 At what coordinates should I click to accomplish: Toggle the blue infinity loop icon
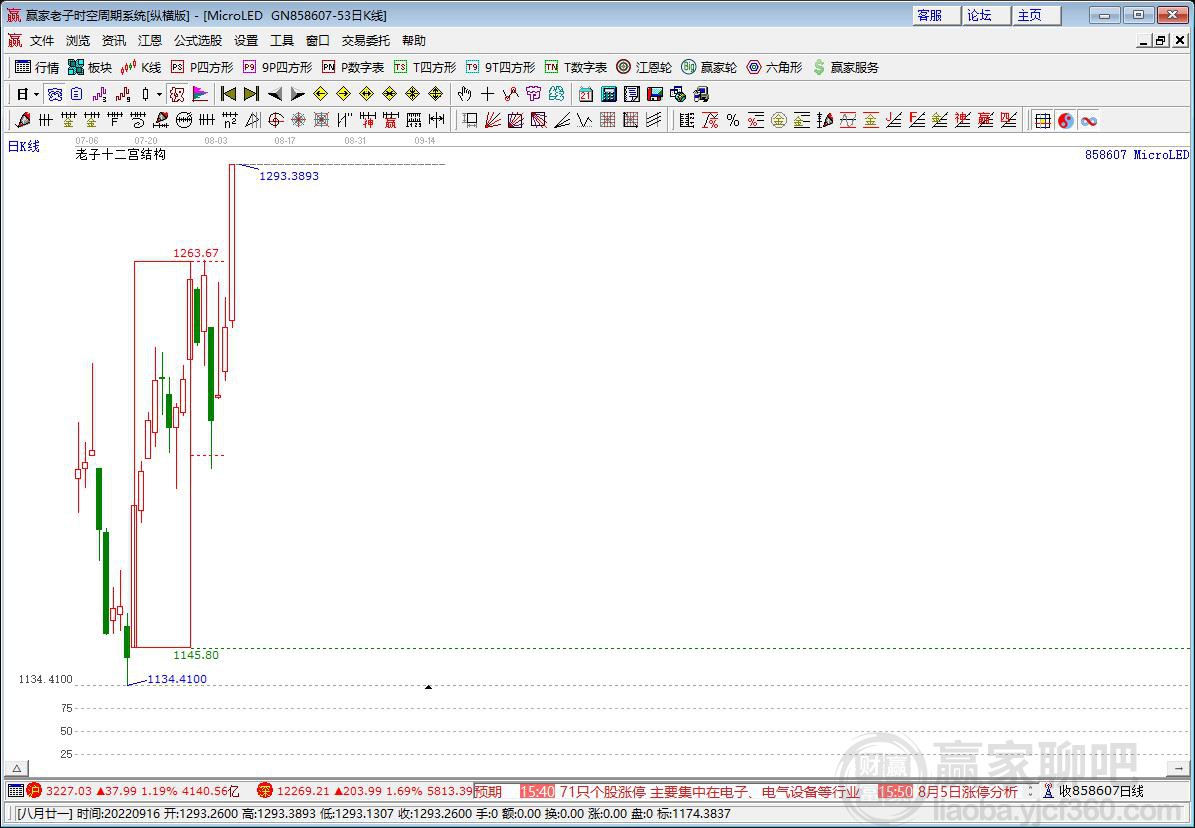coord(1088,120)
